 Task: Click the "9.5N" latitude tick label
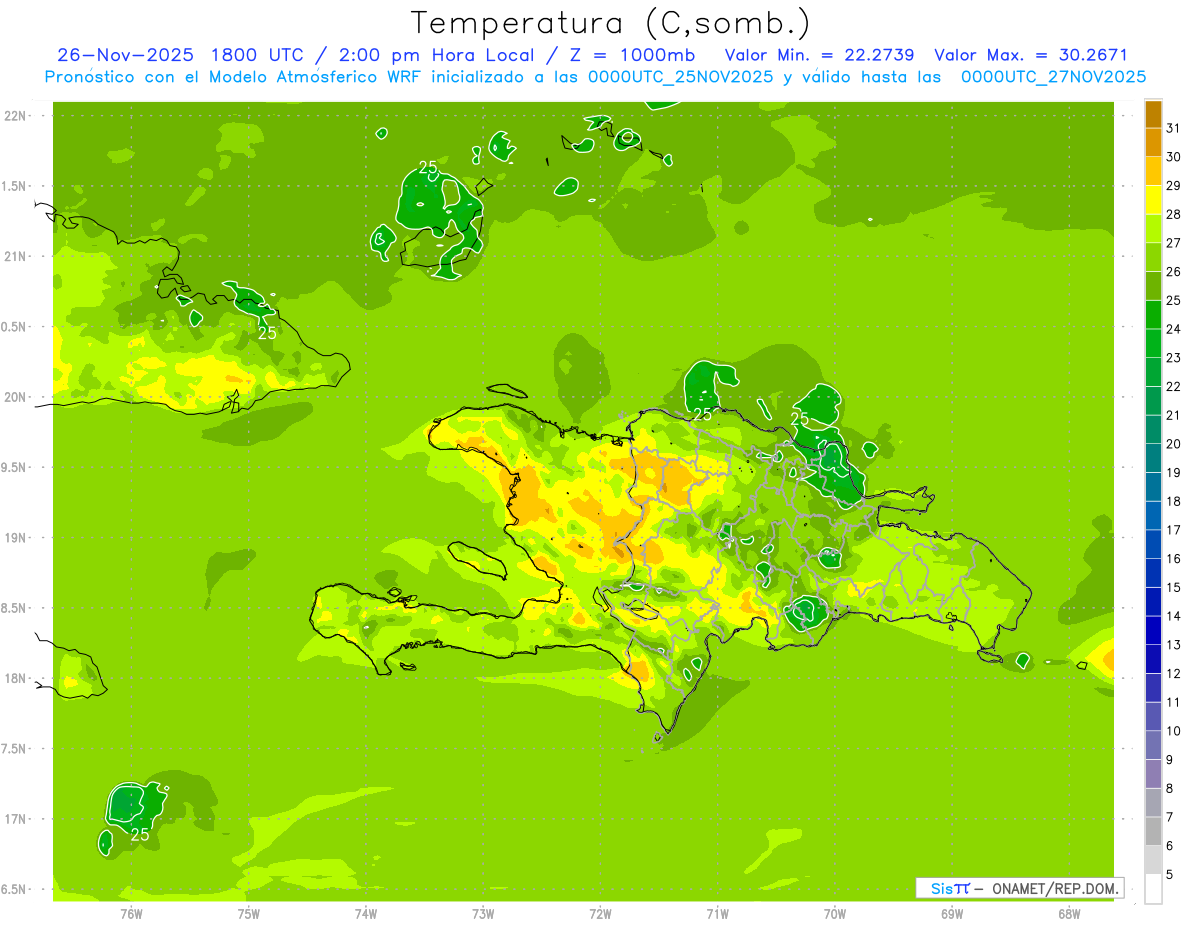(x=15, y=468)
